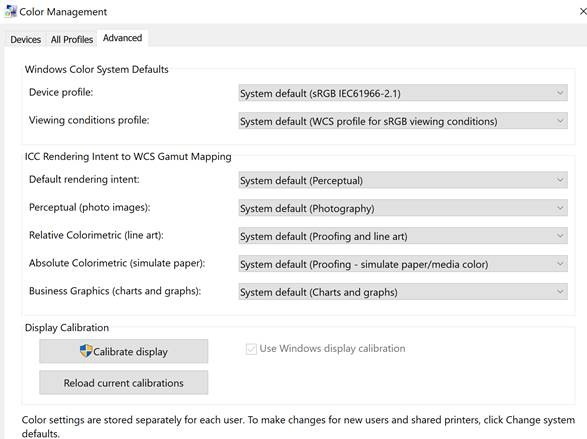Toggle Use Windows display calibration checkbox
This screenshot has height=439, width=587.
(251, 349)
